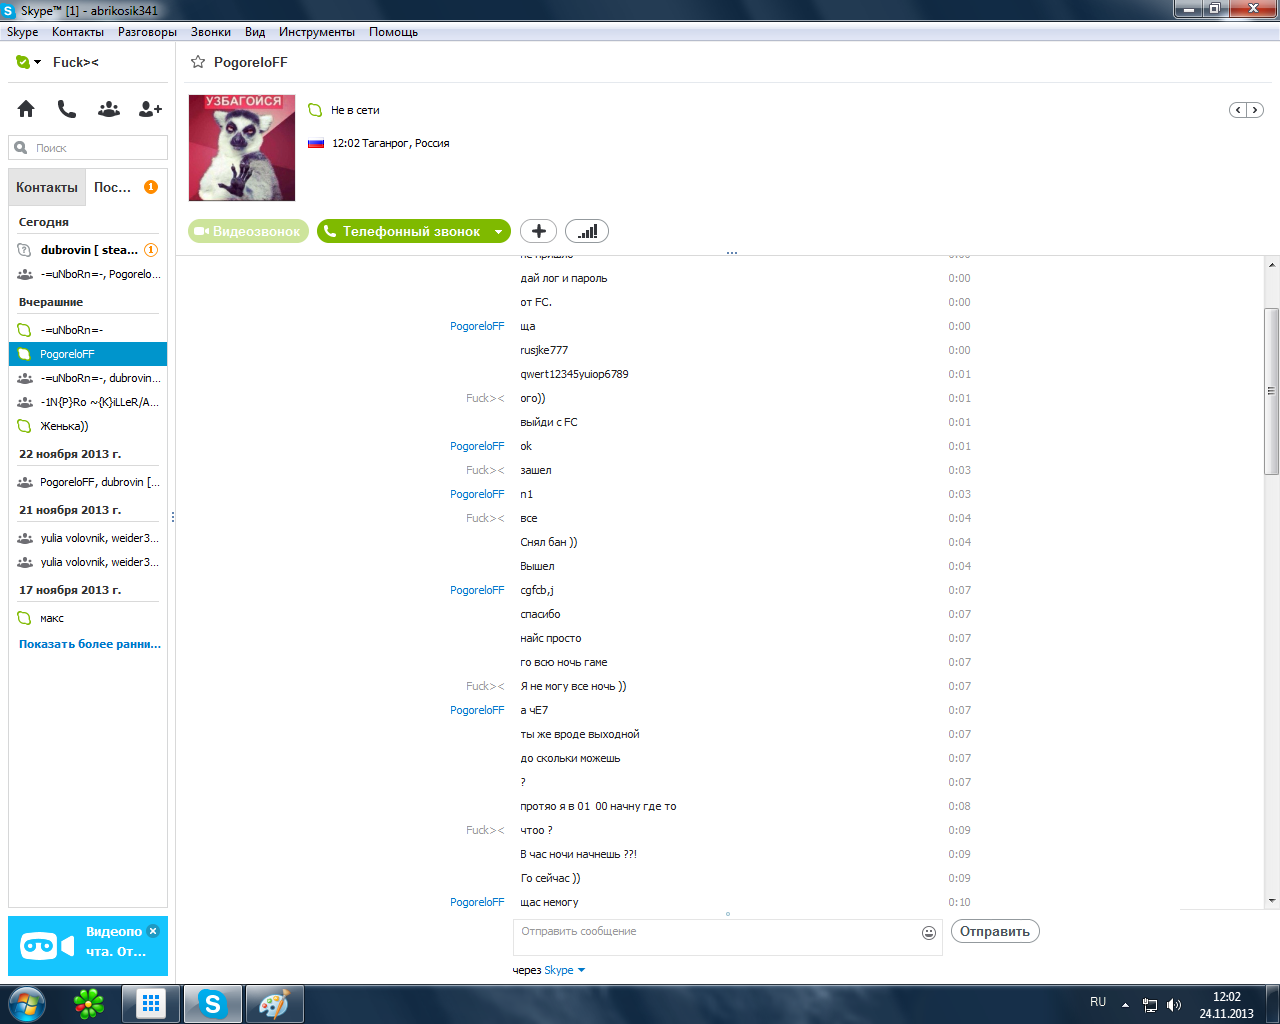Open the Контакты menu
The height and width of the screenshot is (1024, 1280).
(x=78, y=32)
